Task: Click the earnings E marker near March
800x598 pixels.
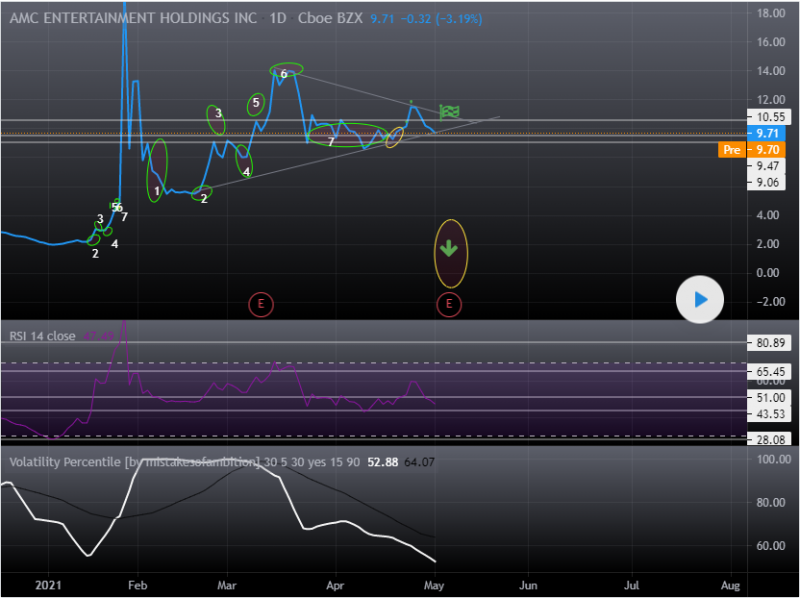Action: pyautogui.click(x=261, y=303)
